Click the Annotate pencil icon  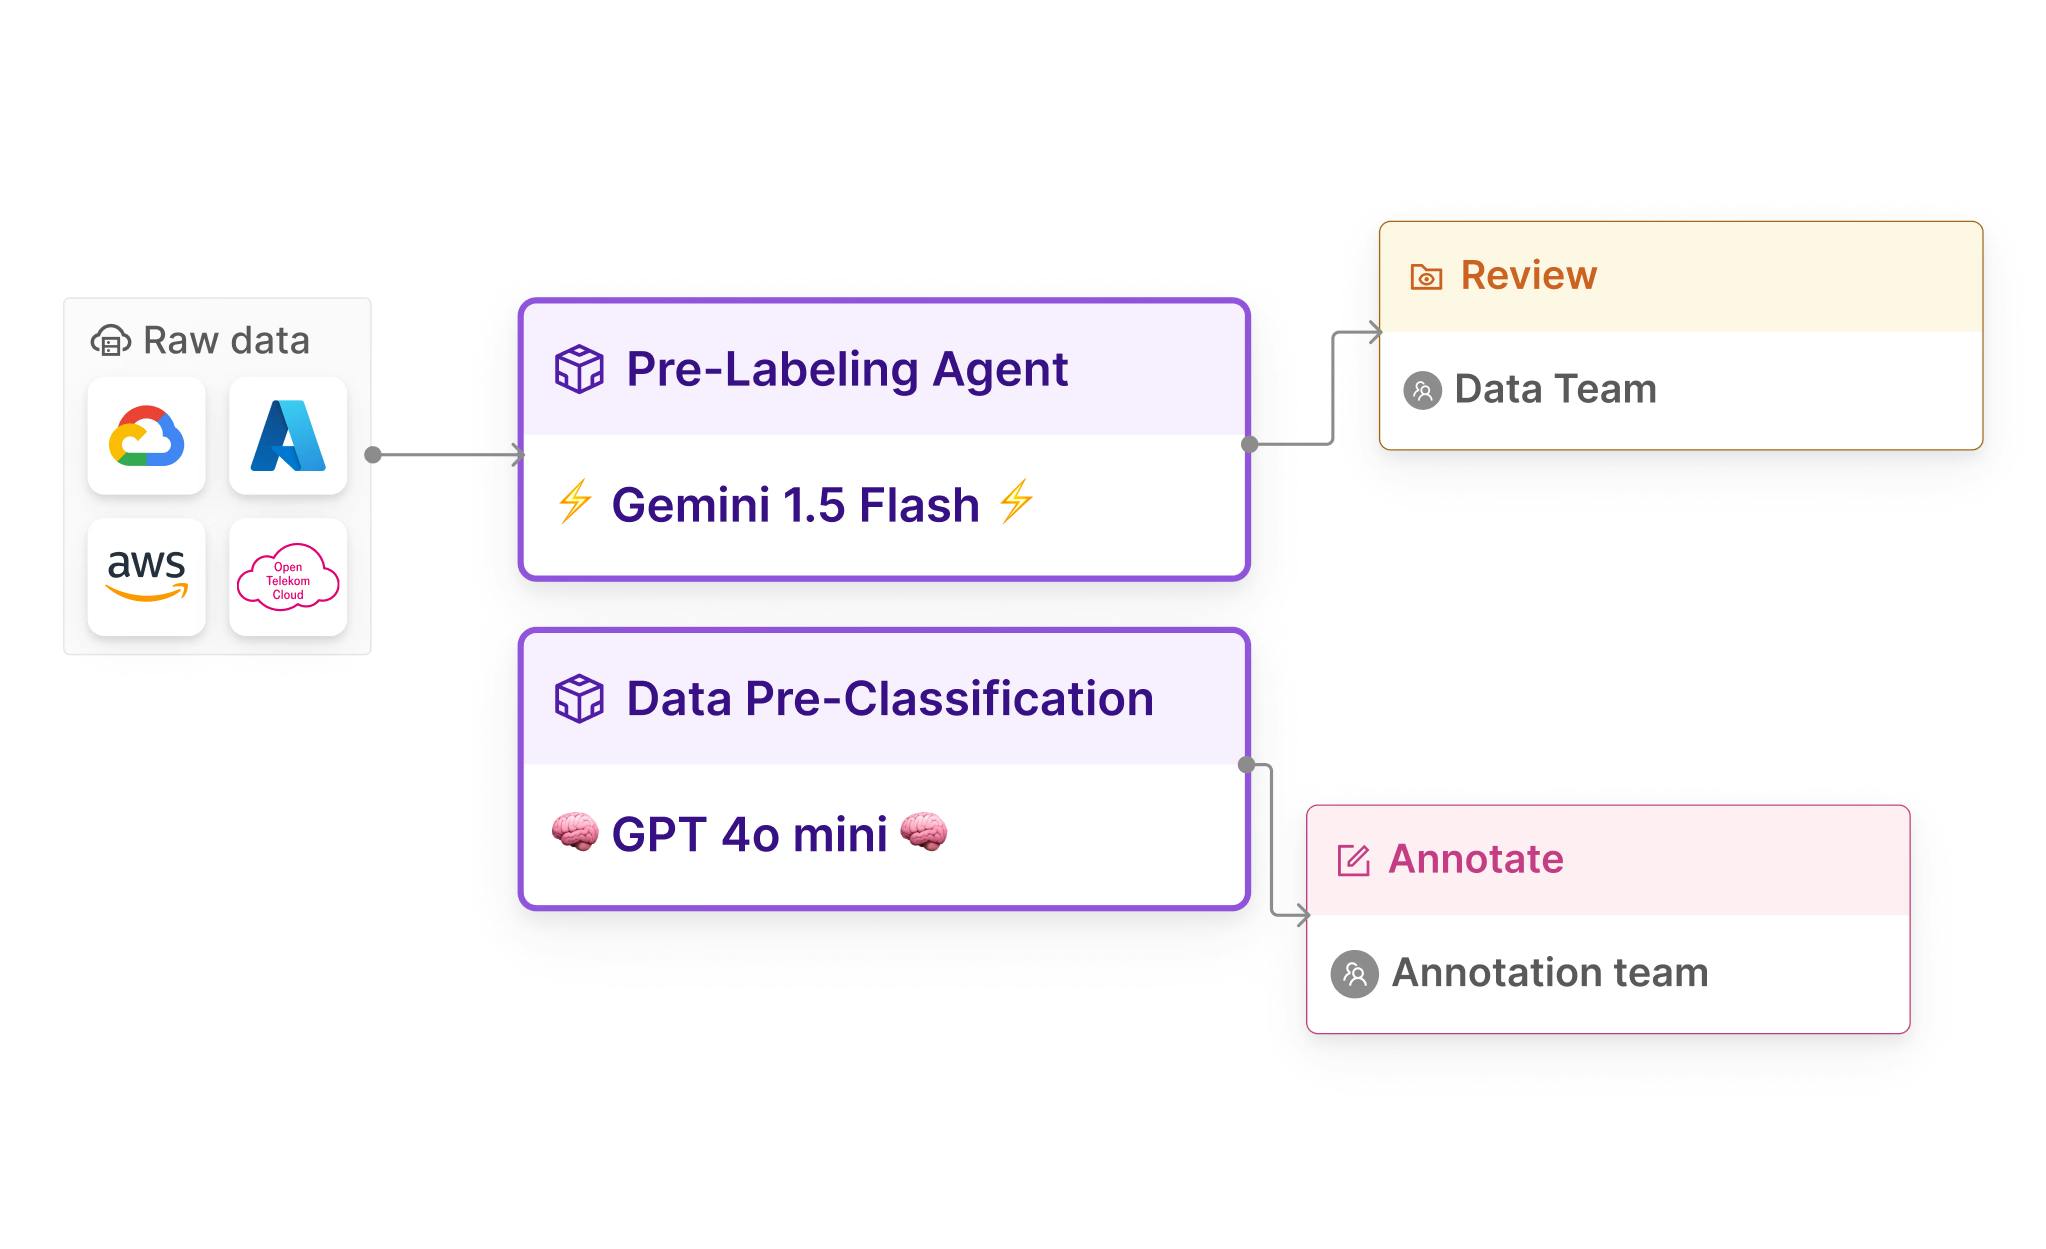point(1353,860)
